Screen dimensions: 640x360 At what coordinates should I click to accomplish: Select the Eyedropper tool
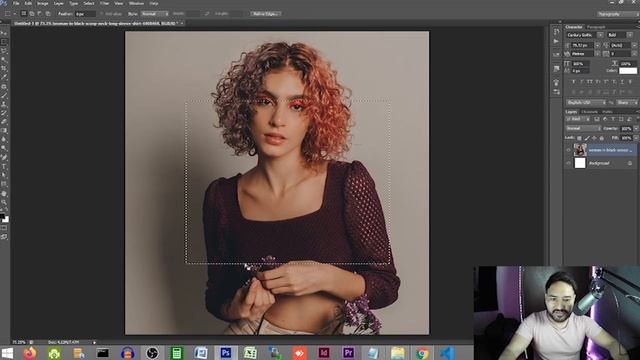pos(4,77)
